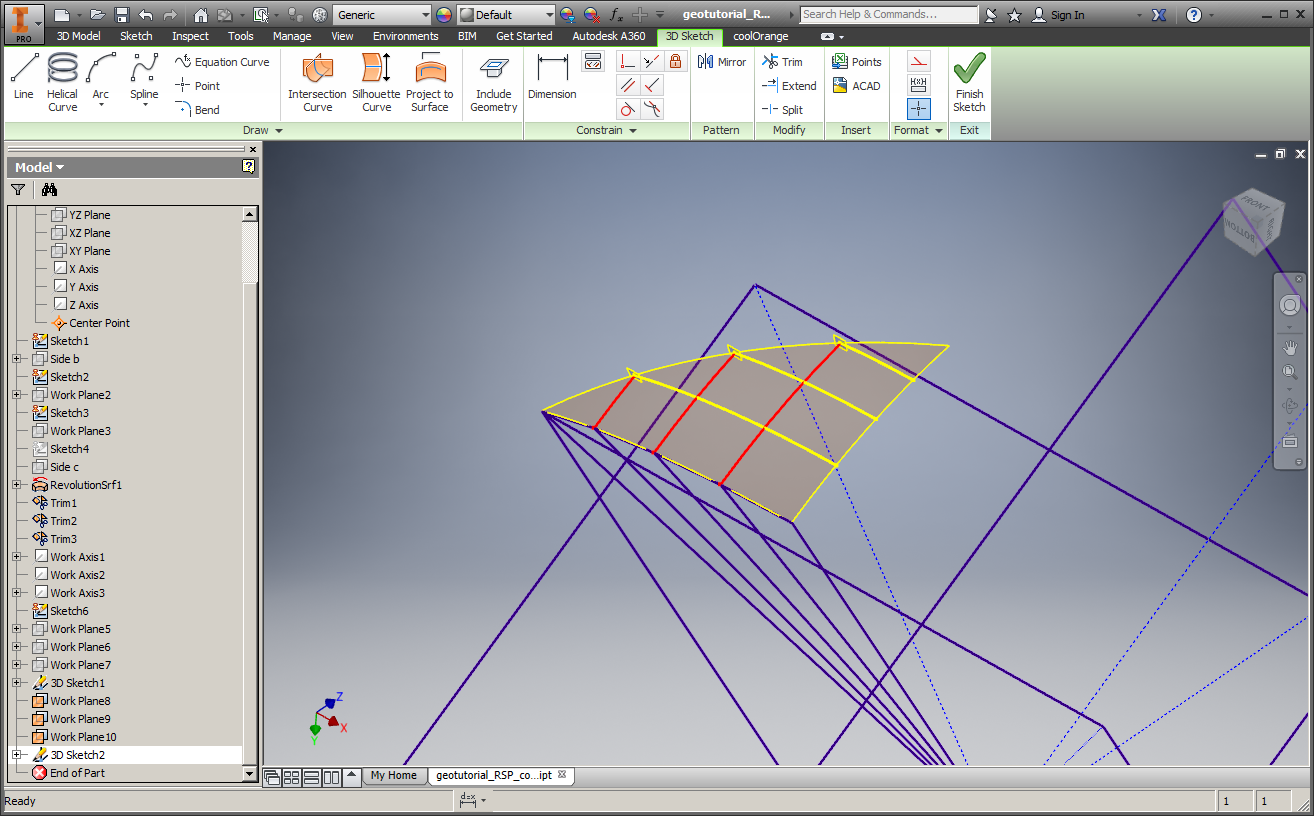Open the fx Parameters icon

617,15
